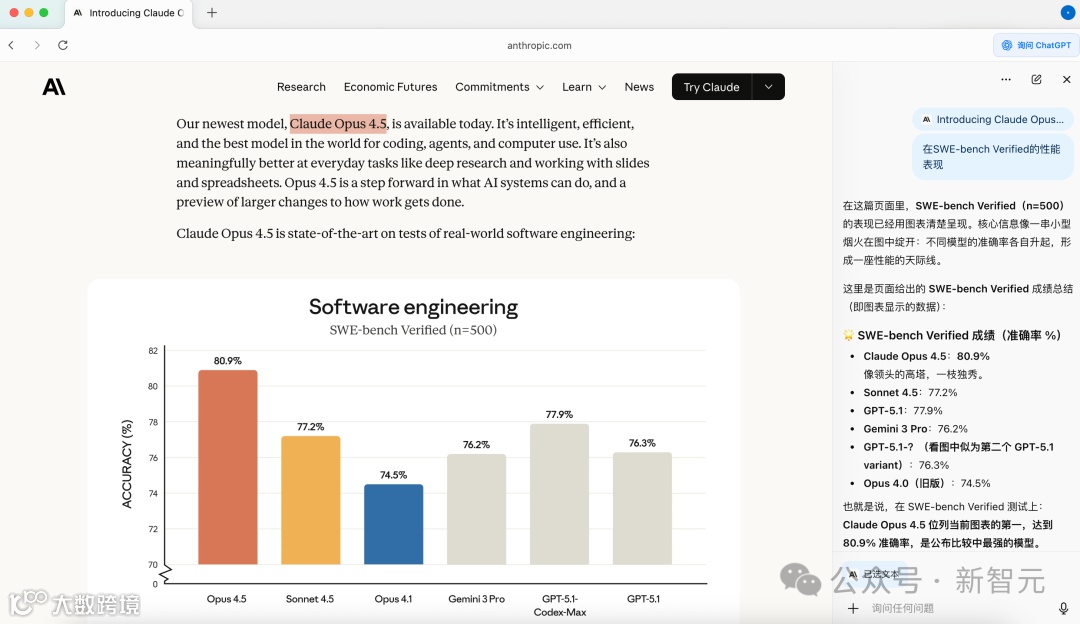Click the 76.2% label above the Gemini 3 Pro bar
Screen dimensions: 1080x624
pyautogui.click(x=477, y=445)
